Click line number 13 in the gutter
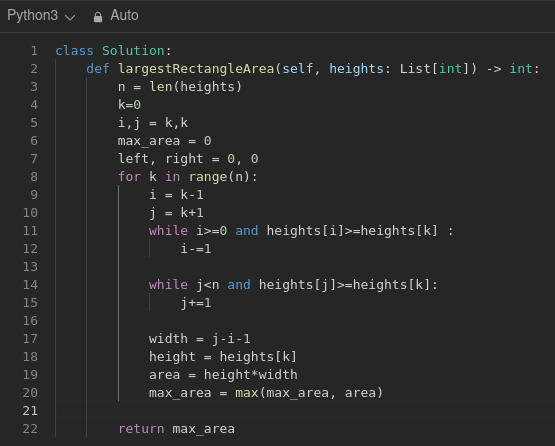This screenshot has width=555, height=446. [30, 267]
